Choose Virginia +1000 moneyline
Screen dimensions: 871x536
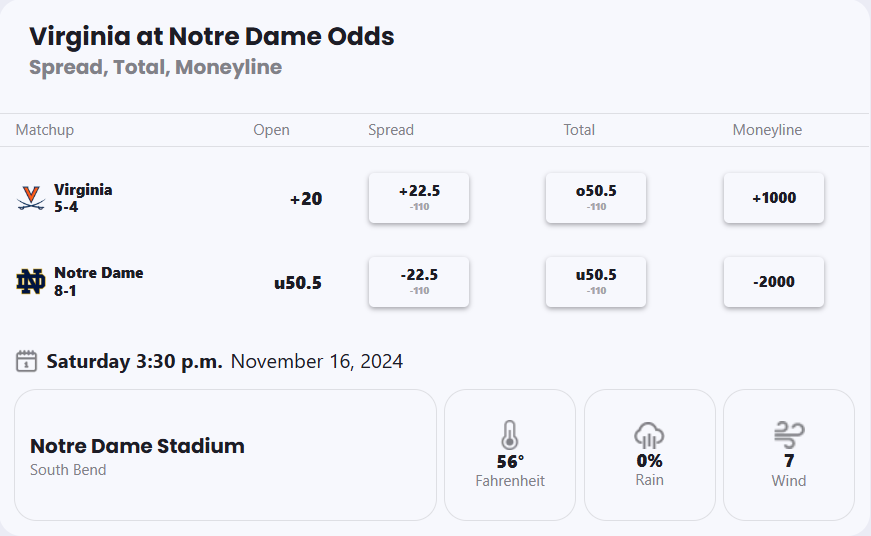(774, 198)
